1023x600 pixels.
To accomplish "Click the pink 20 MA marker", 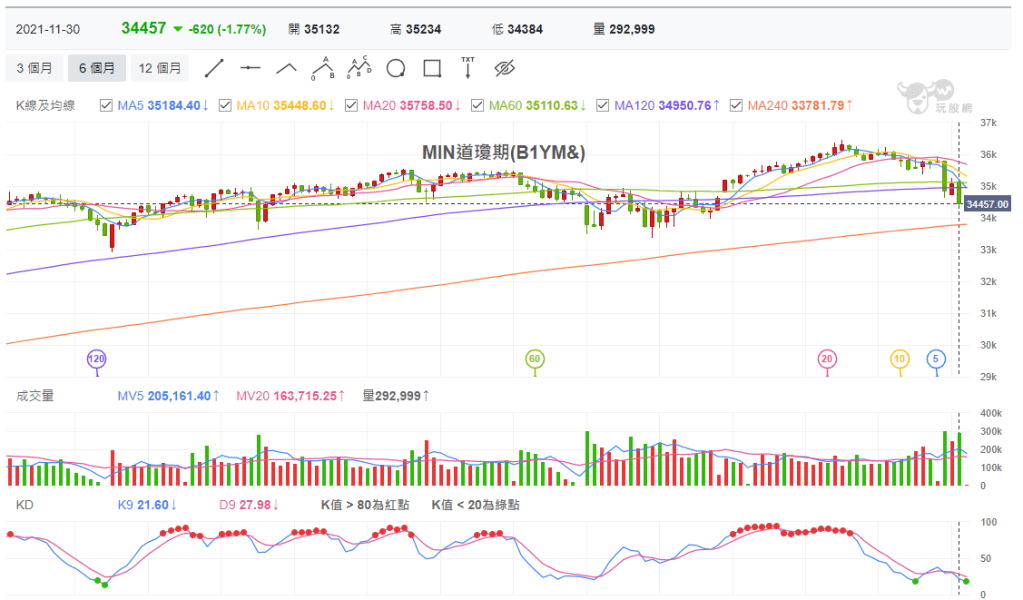I will pos(826,358).
